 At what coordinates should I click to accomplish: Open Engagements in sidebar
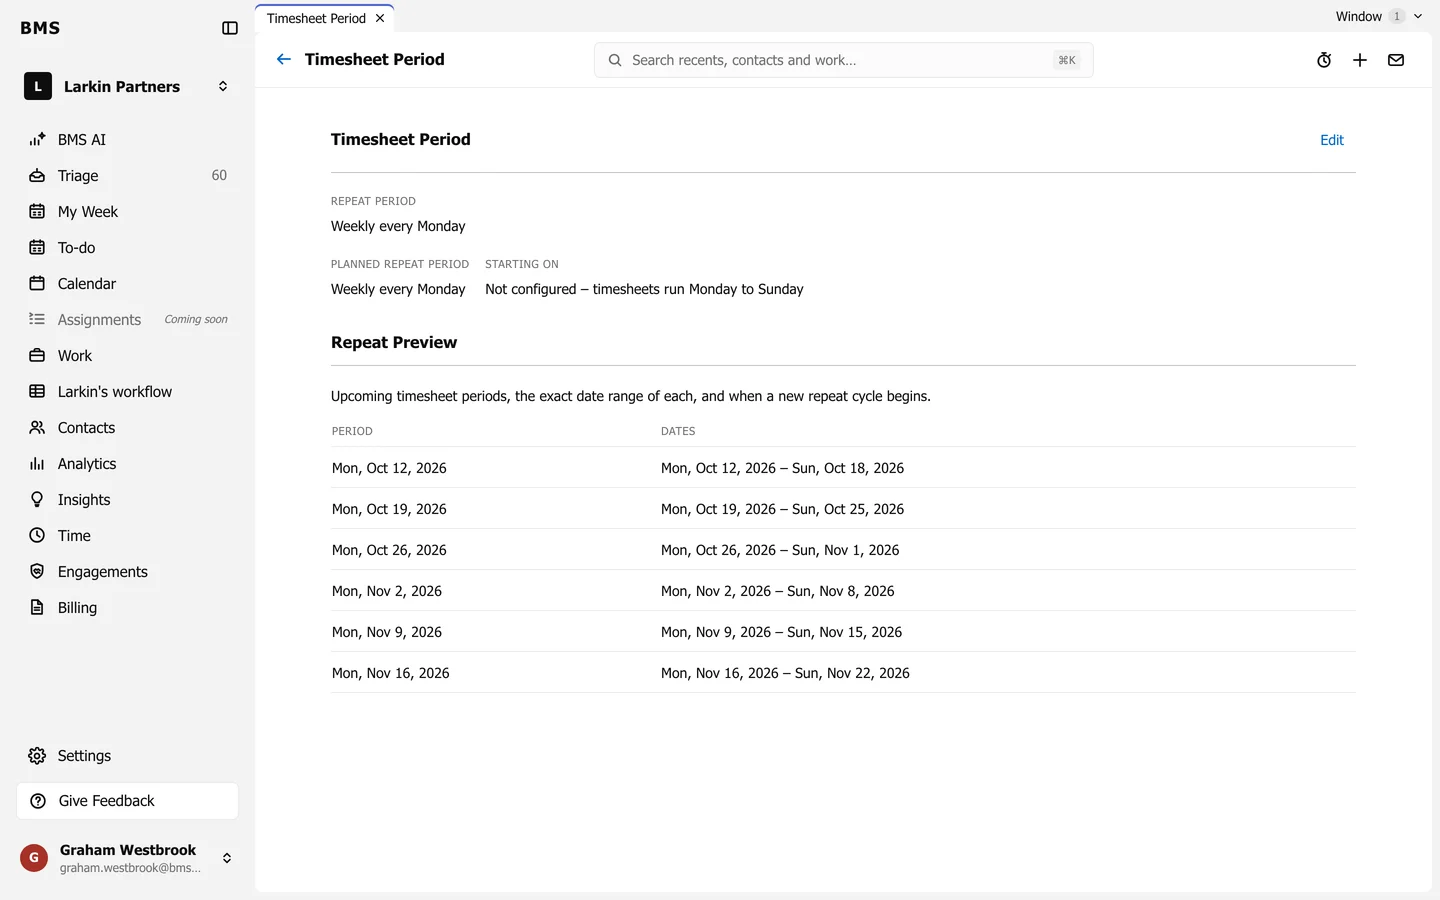tap(128, 572)
